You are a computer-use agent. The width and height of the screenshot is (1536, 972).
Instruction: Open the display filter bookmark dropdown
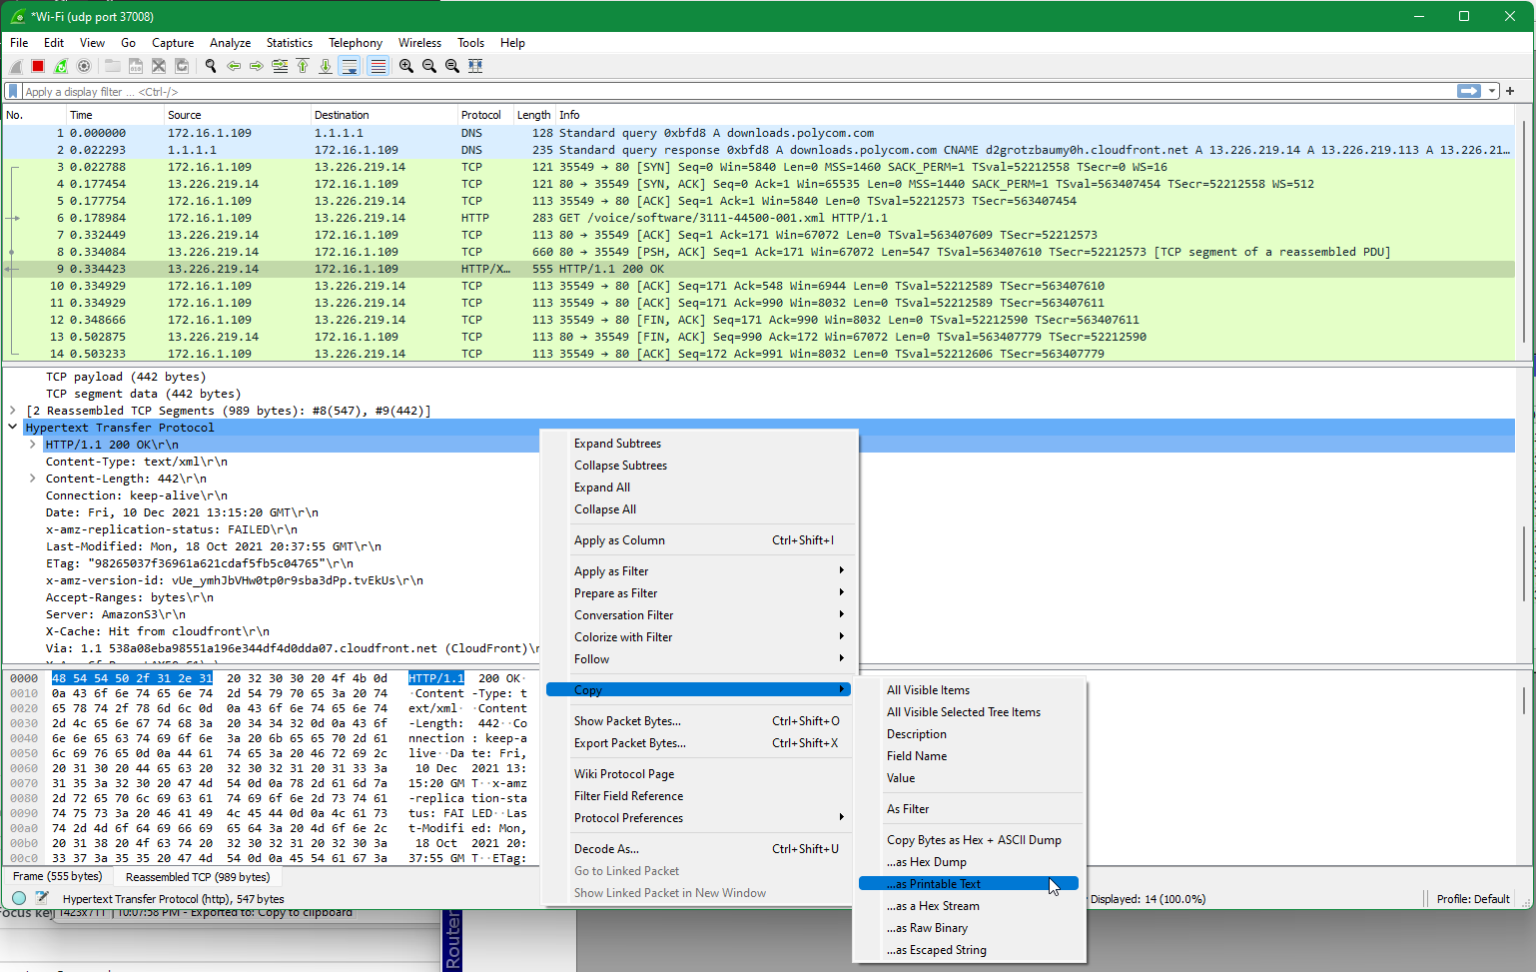point(12,90)
